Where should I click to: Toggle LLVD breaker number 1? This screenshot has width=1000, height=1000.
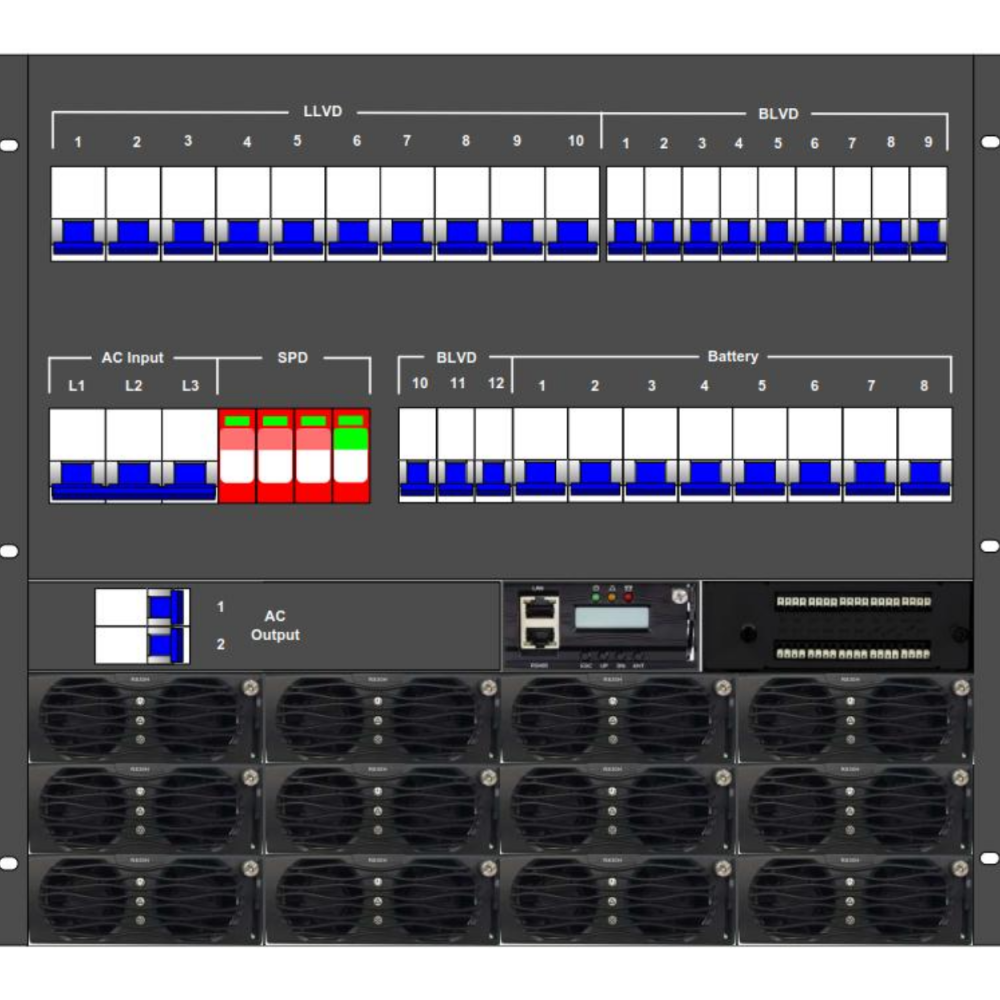[78, 232]
